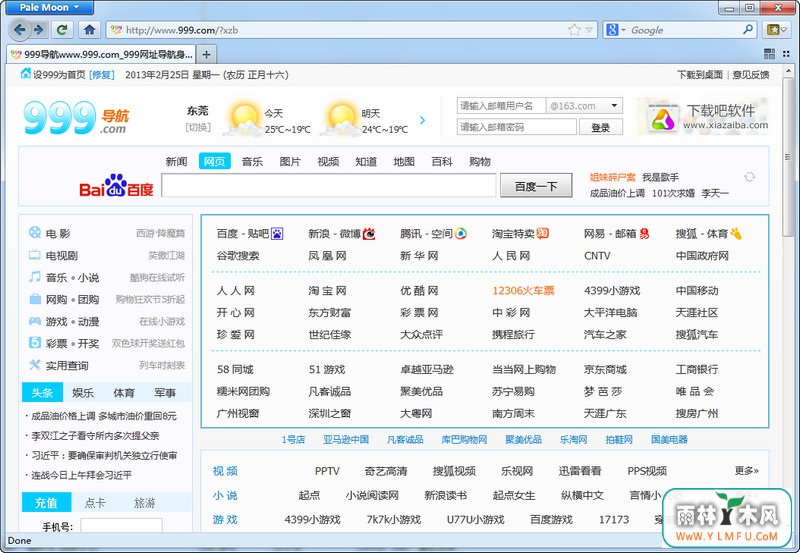Click the scrollbar up arrow

coord(788,70)
